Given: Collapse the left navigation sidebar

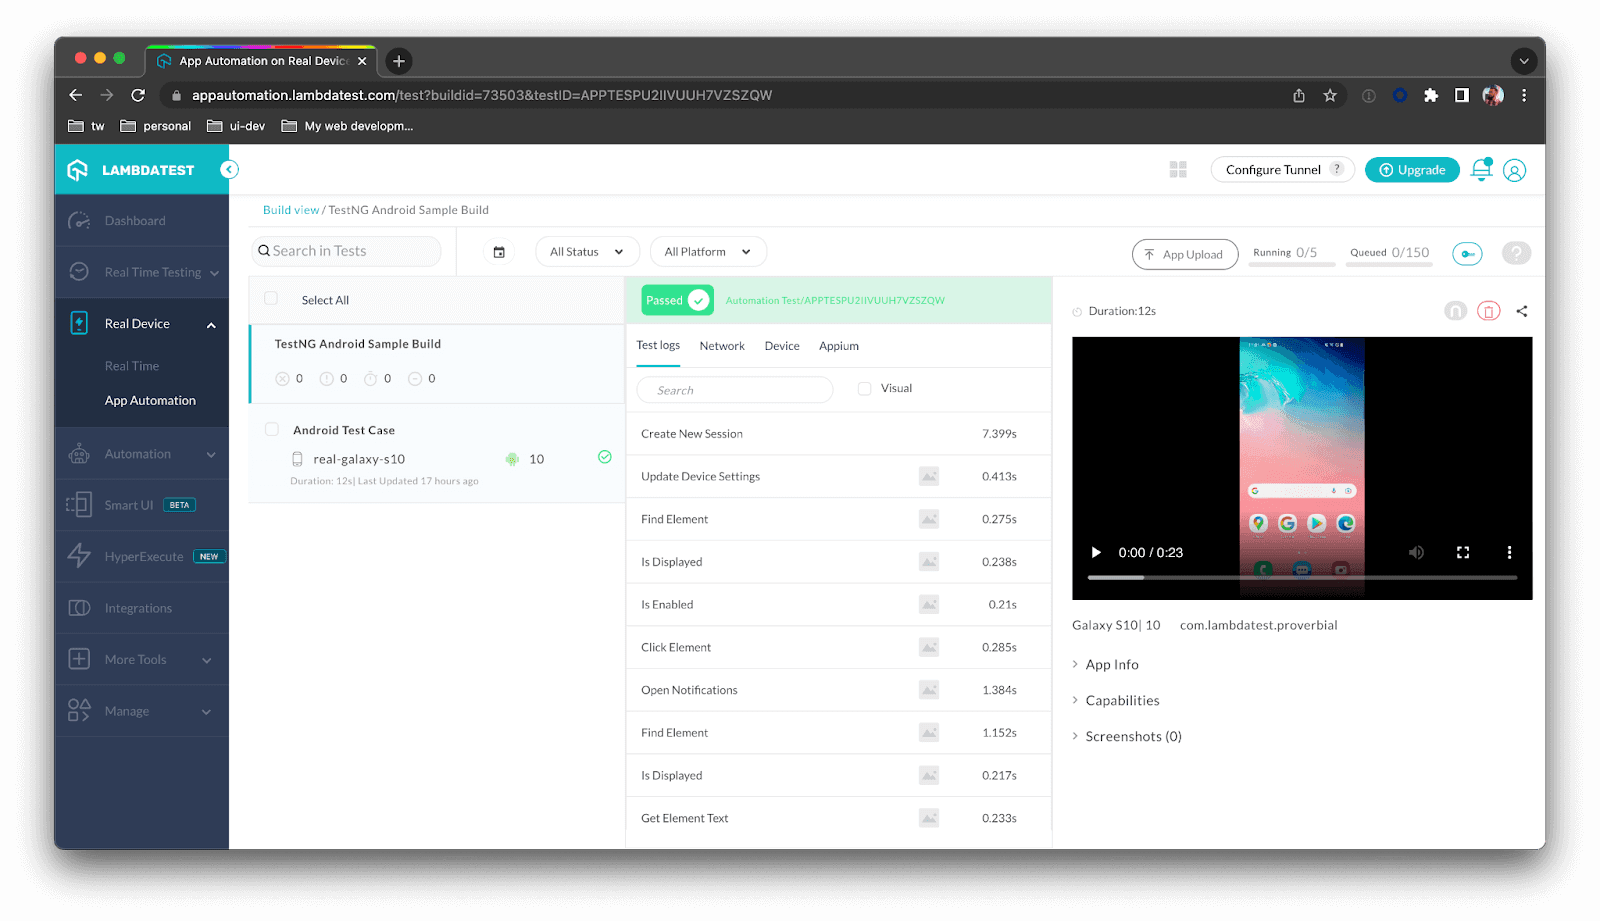Looking at the screenshot, I should coord(229,169).
